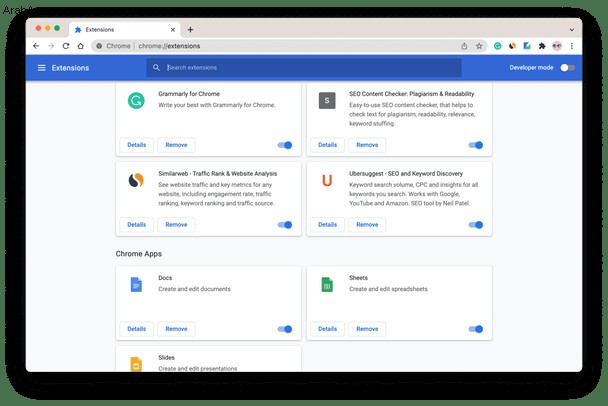The width and height of the screenshot is (608, 406).
Task: Click the Developer mode label
Action: click(531, 67)
